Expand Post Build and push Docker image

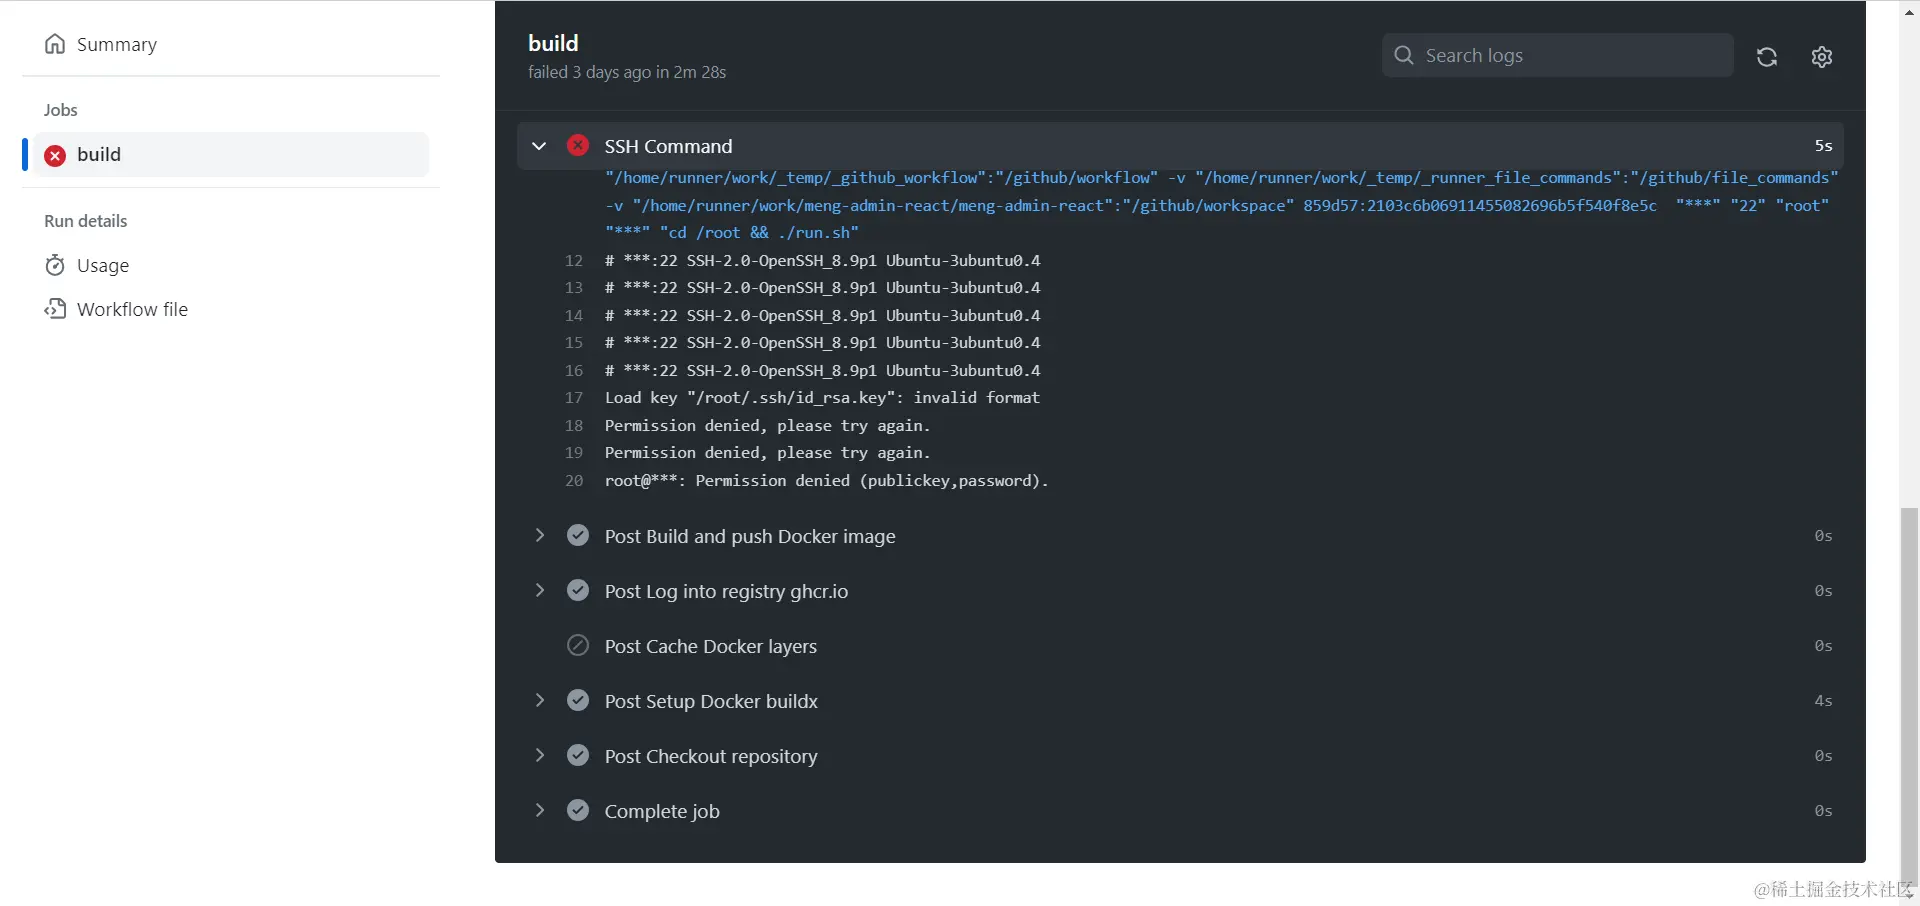[x=539, y=536]
